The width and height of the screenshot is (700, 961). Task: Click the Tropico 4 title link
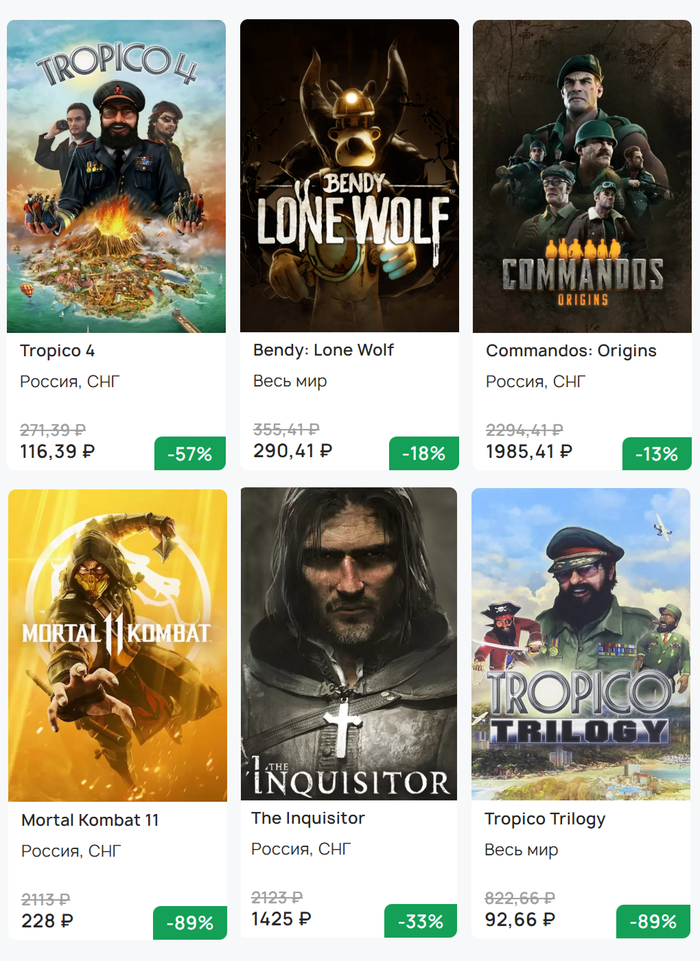(x=57, y=351)
